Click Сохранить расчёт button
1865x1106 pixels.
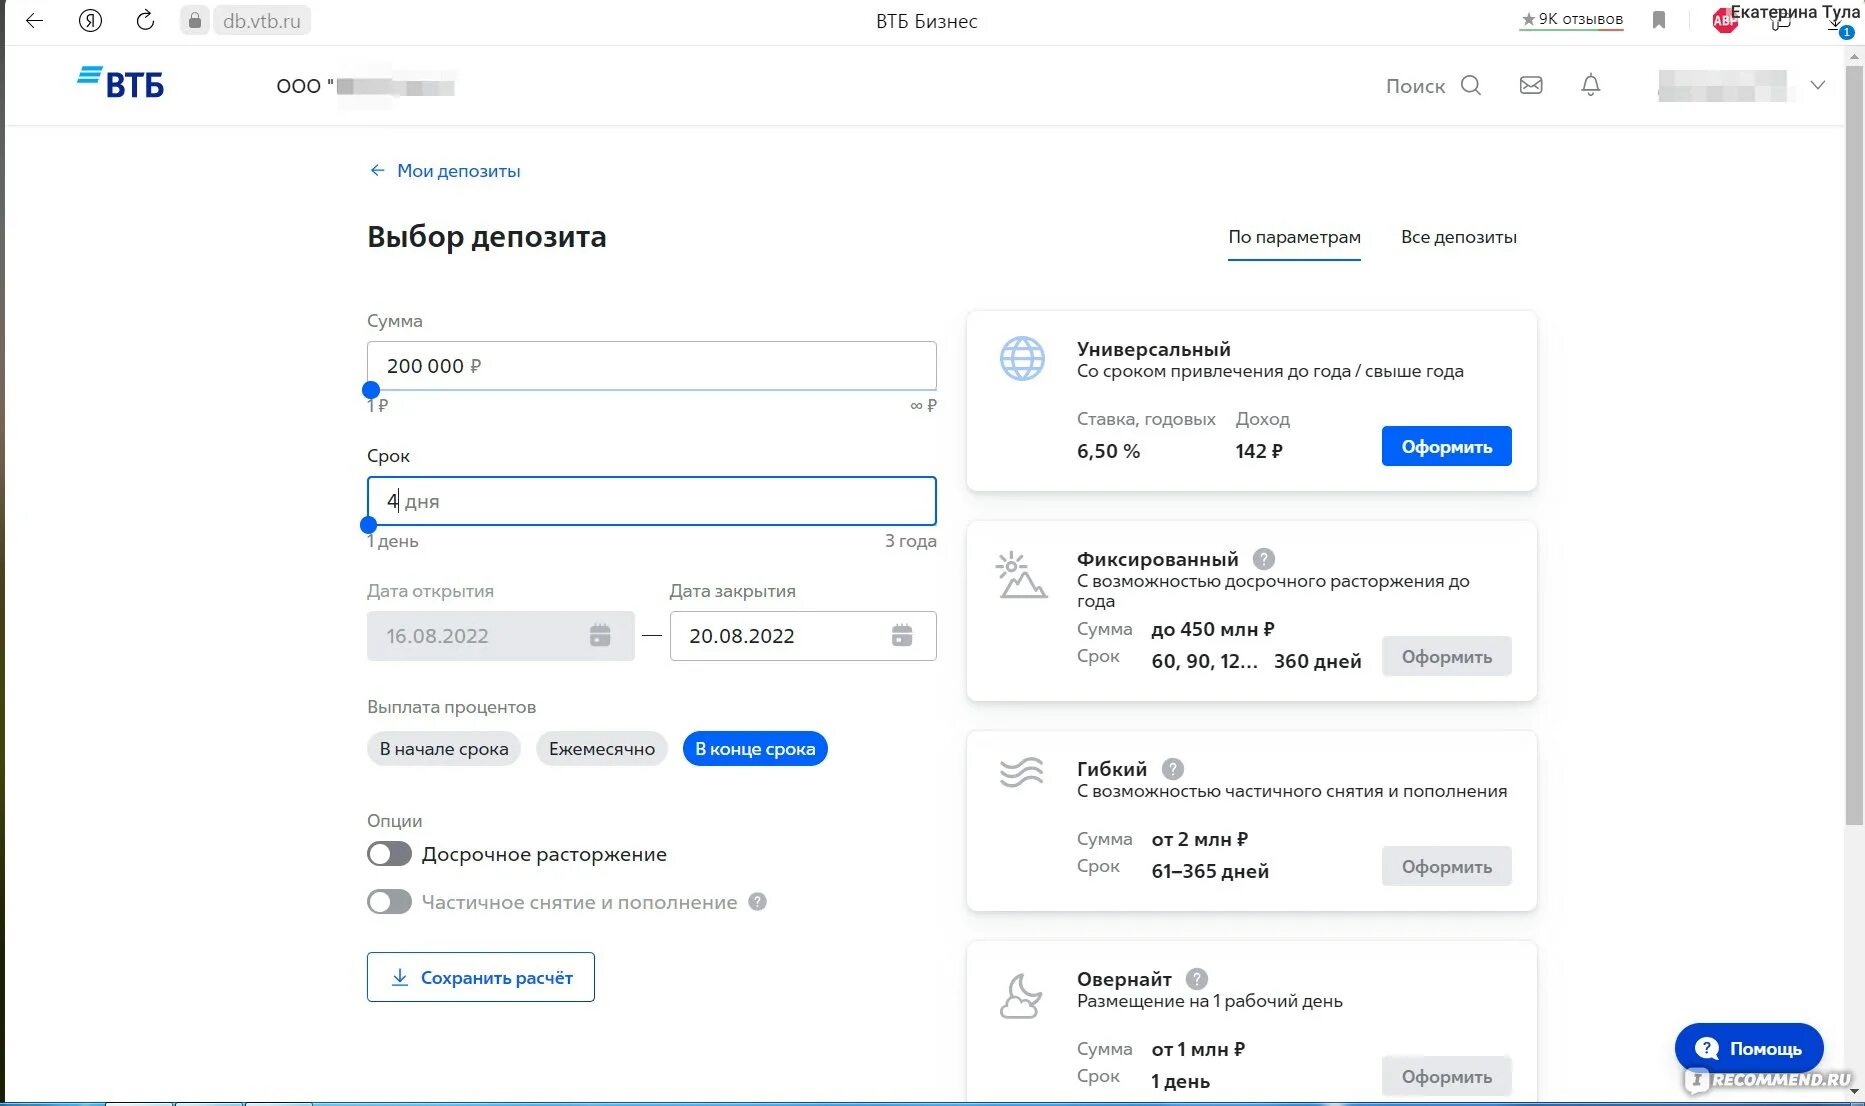point(481,977)
